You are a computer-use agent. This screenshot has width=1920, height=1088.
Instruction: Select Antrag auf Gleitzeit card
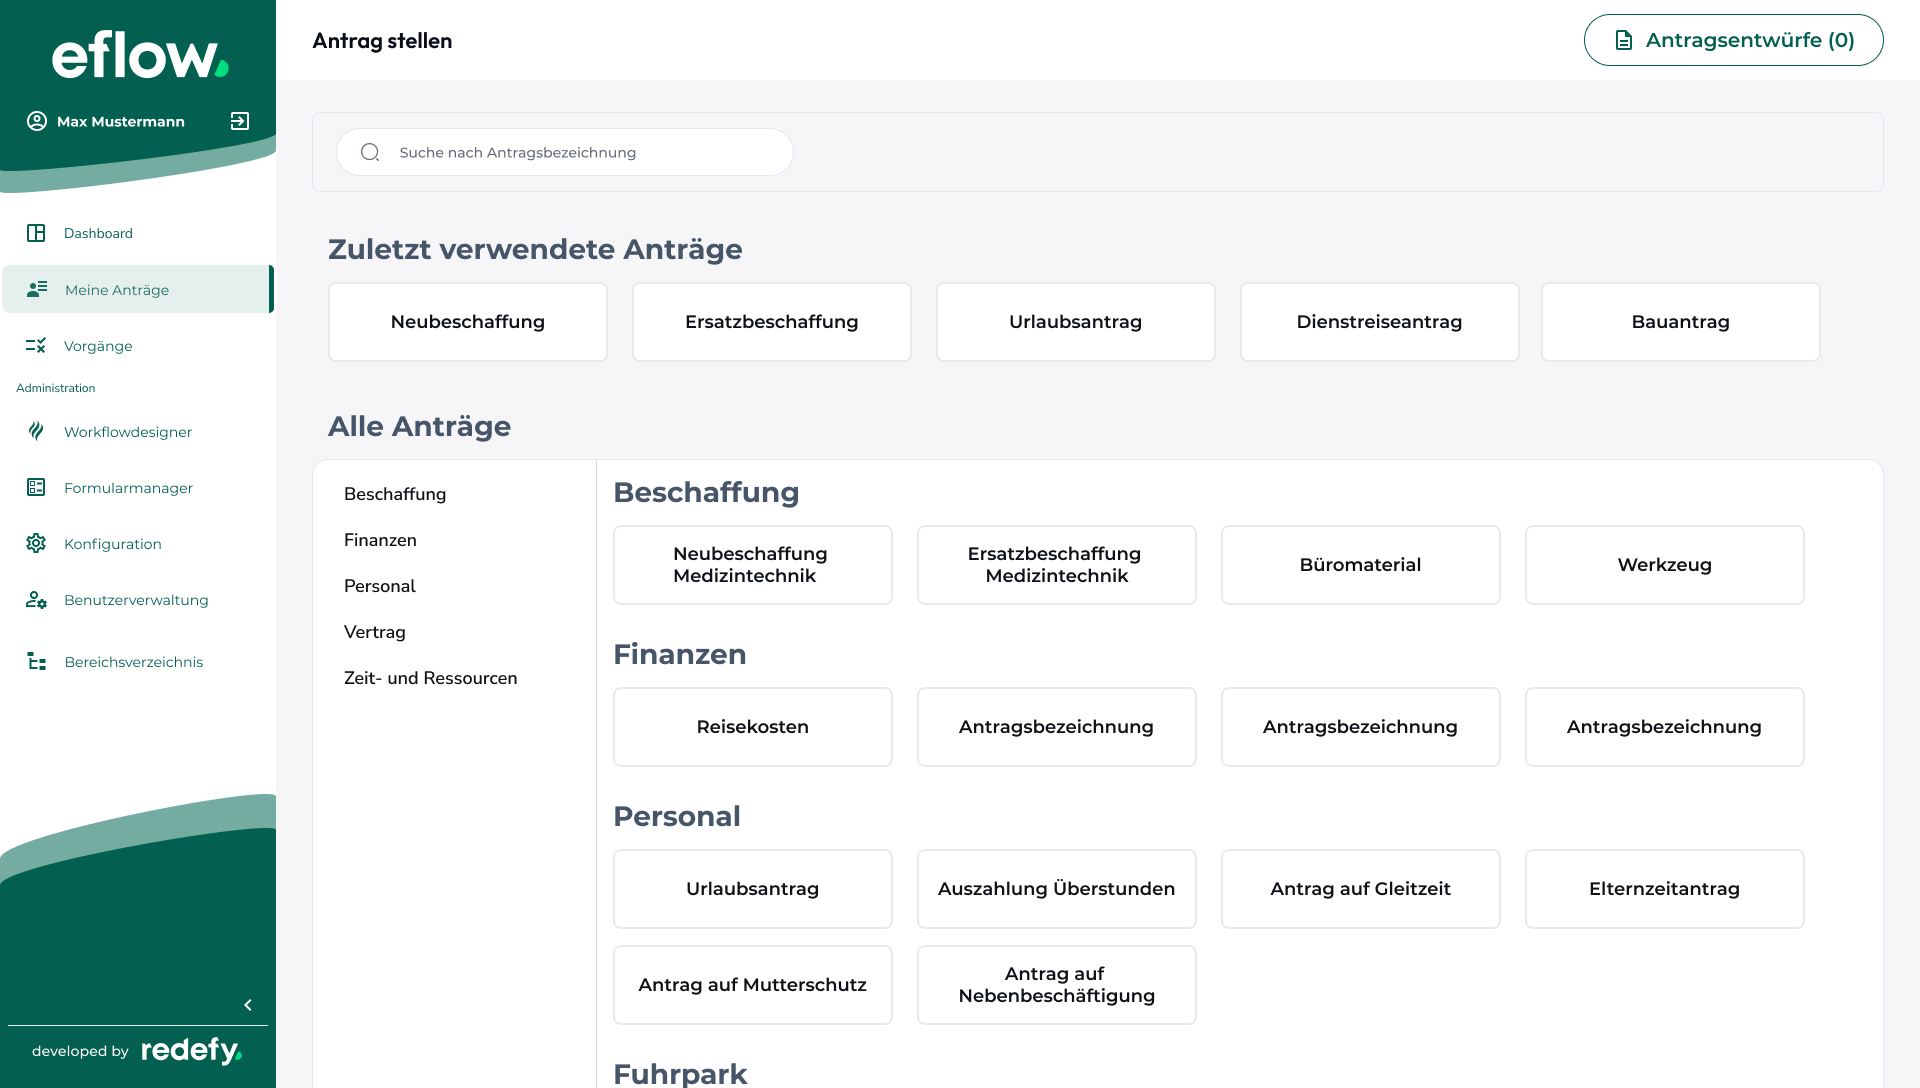click(x=1360, y=889)
